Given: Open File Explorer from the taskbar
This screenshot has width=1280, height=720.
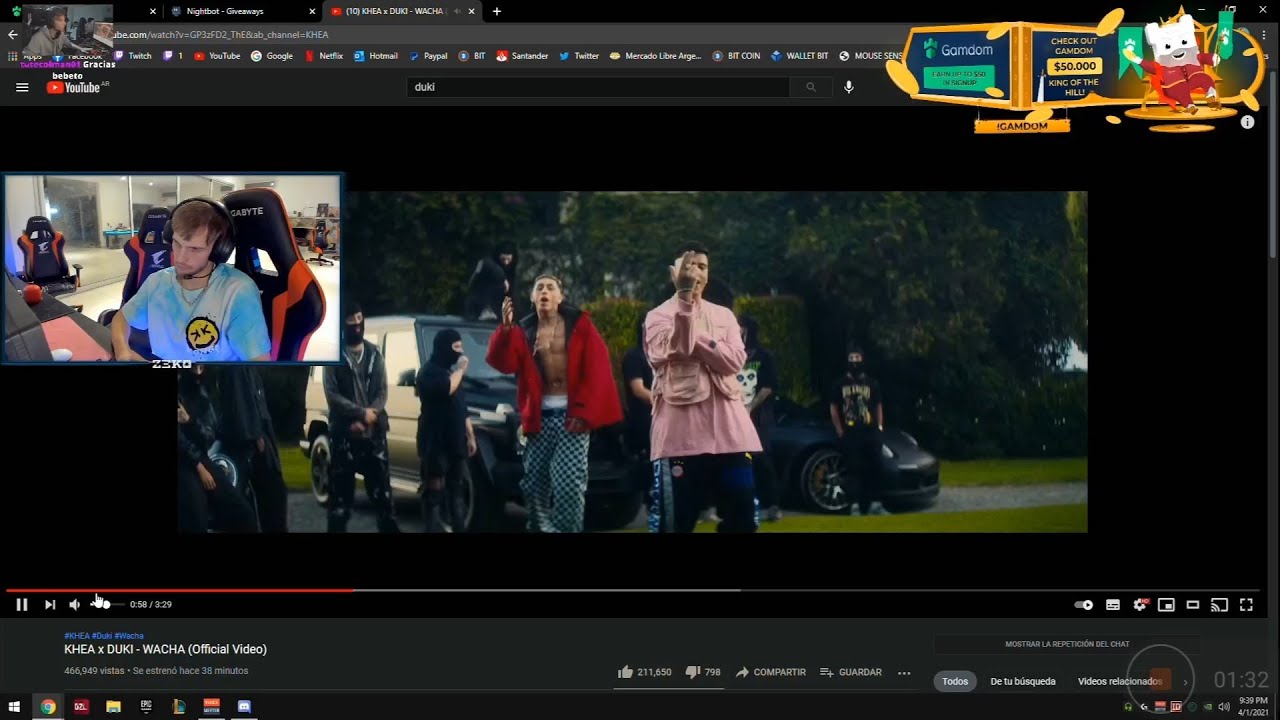Looking at the screenshot, I should [x=113, y=706].
